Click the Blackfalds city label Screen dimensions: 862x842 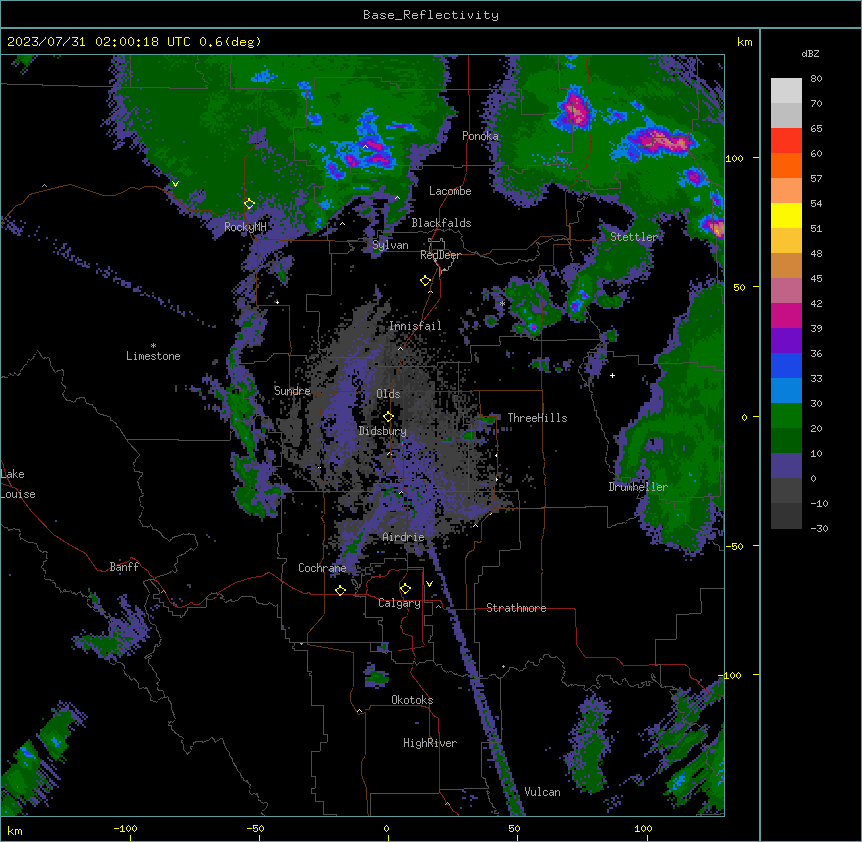point(441,223)
